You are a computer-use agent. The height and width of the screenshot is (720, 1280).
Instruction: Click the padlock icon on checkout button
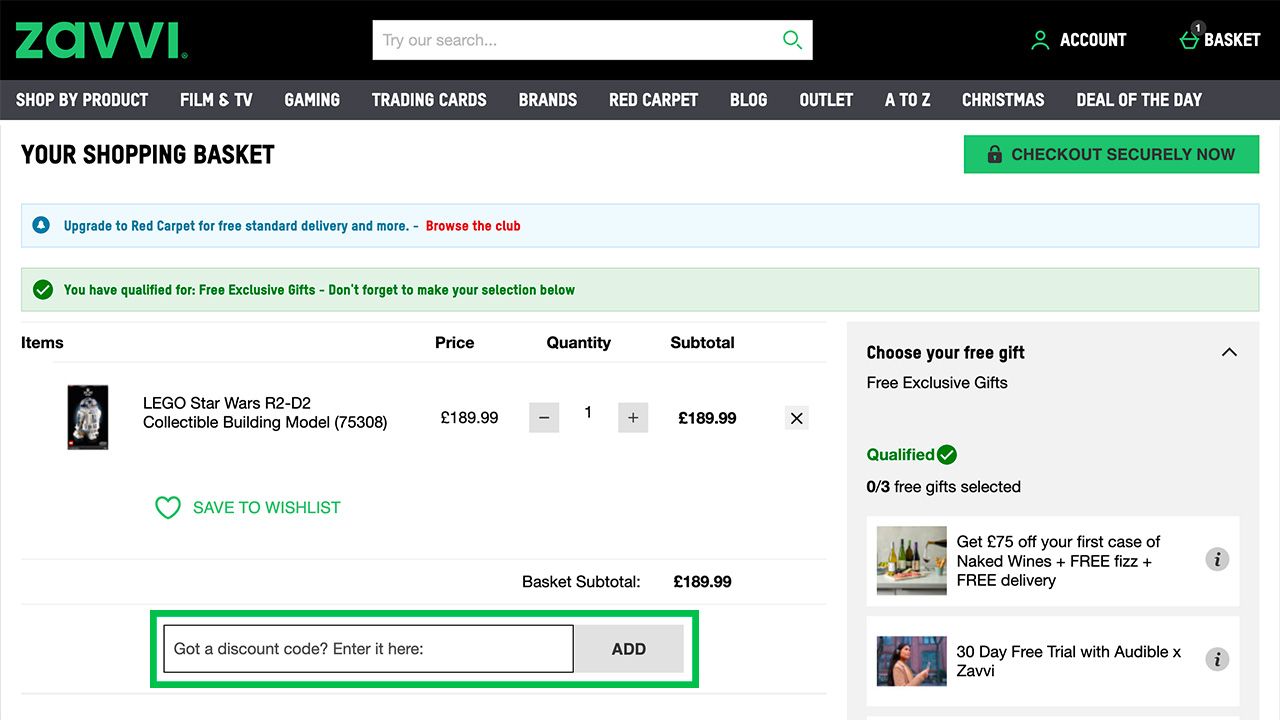tap(994, 154)
